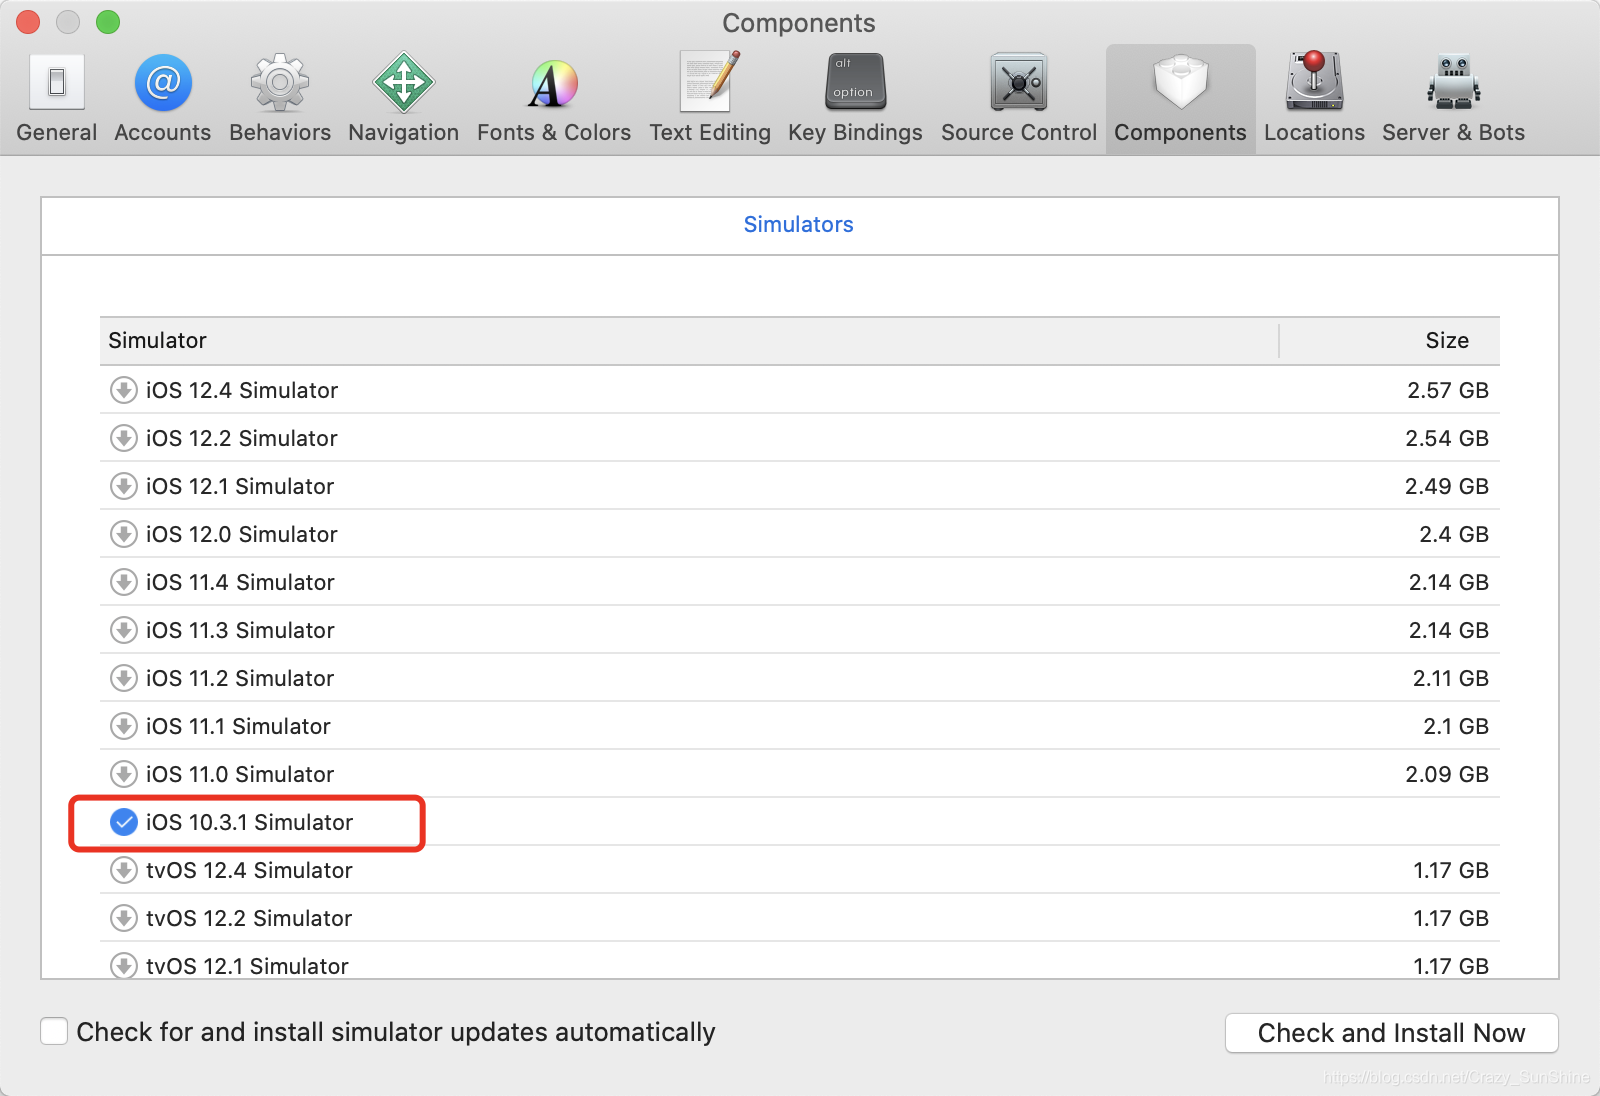Open the Behaviors gear pane
This screenshot has height=1096, width=1600.
(x=280, y=99)
